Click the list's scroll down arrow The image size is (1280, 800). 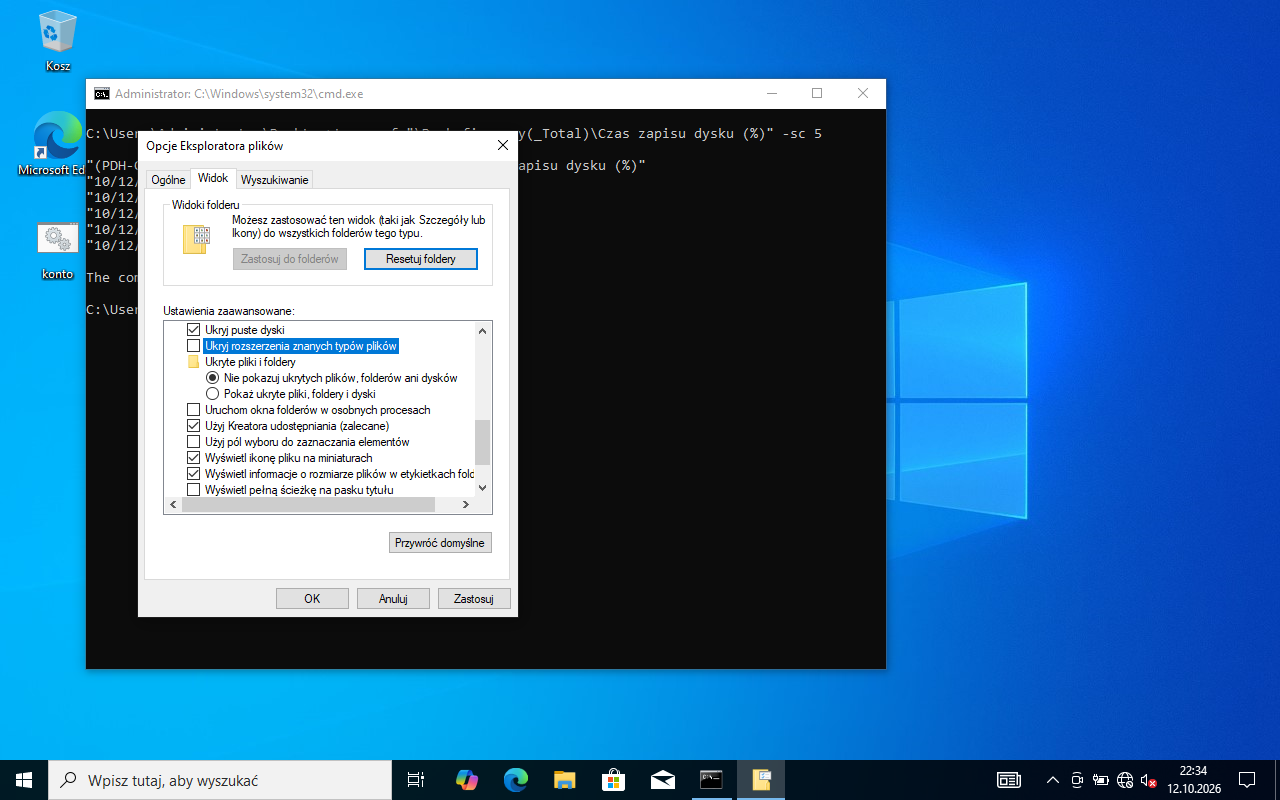pyautogui.click(x=483, y=488)
